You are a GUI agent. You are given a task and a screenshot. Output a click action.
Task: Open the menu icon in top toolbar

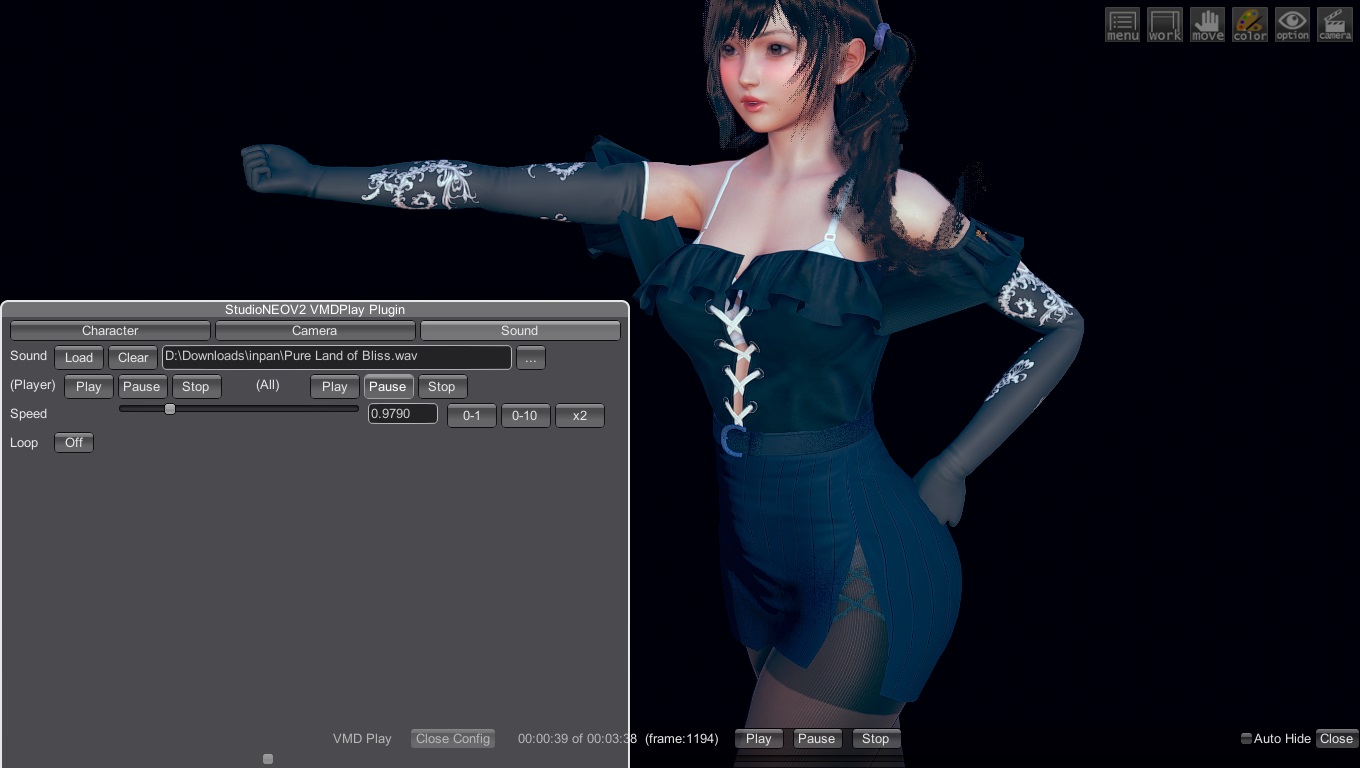click(x=1122, y=25)
